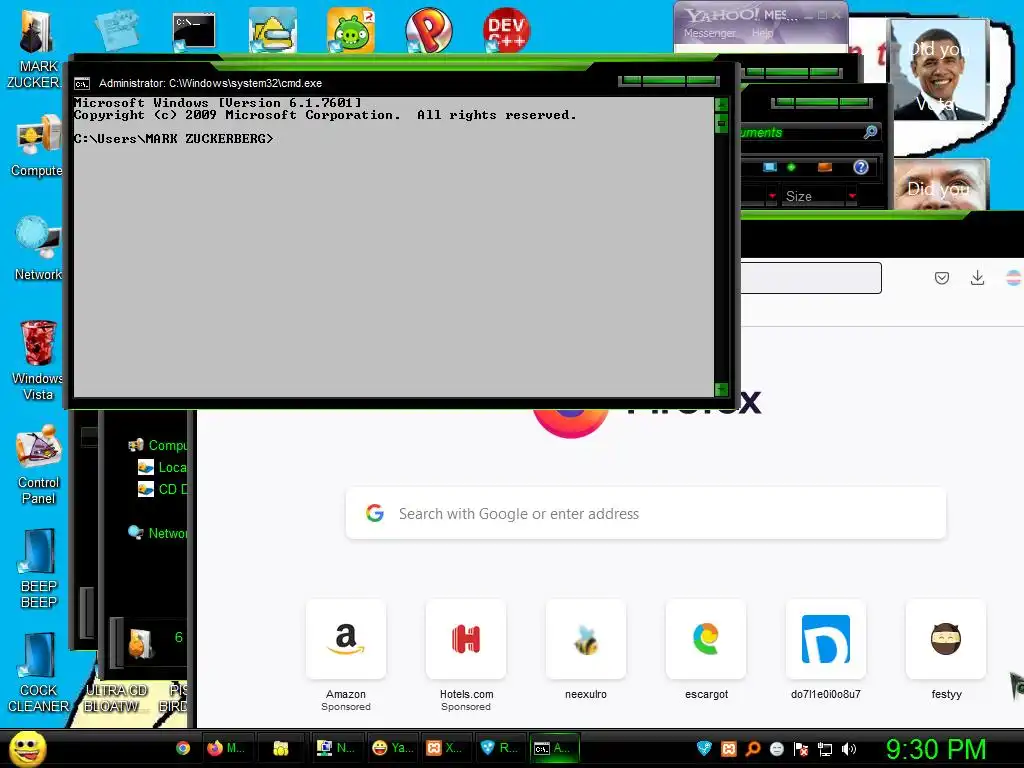Click the green dot icon in explorer toolbar
This screenshot has height=768, width=1024.
point(792,167)
